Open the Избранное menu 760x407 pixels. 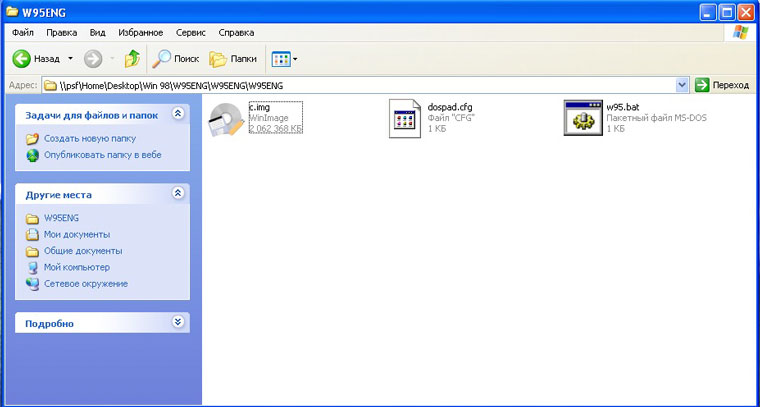point(141,33)
